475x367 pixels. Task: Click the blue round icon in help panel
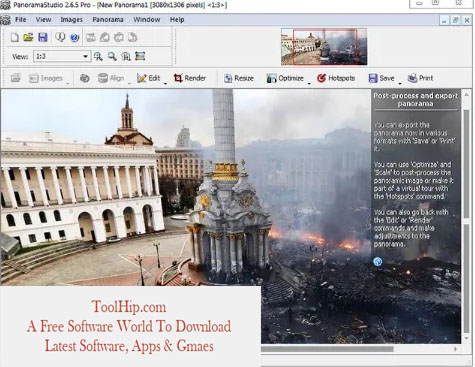click(x=377, y=261)
